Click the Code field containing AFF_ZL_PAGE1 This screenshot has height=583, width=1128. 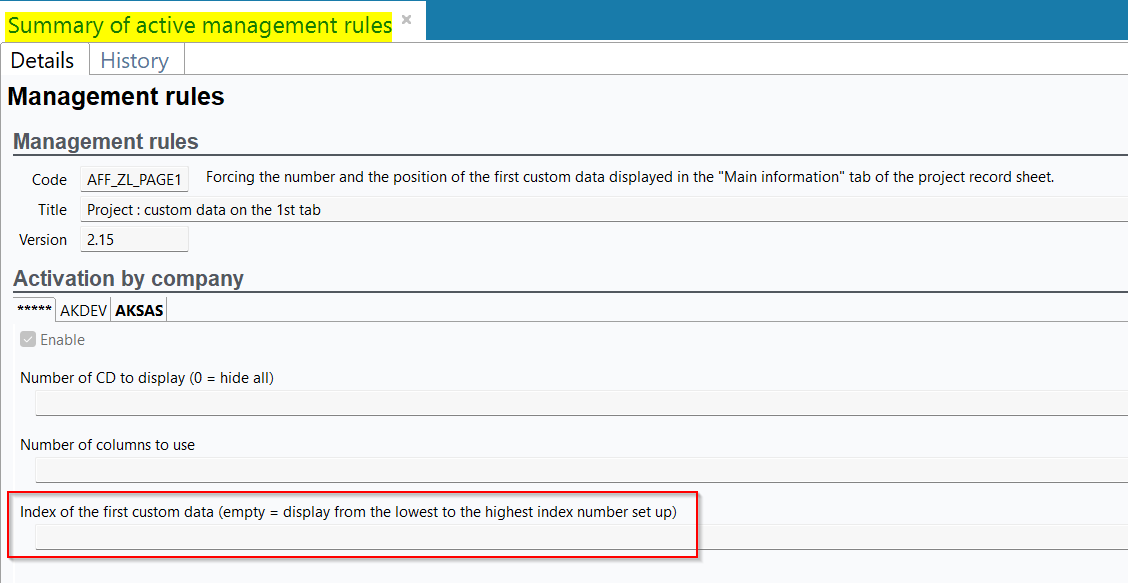(x=134, y=179)
